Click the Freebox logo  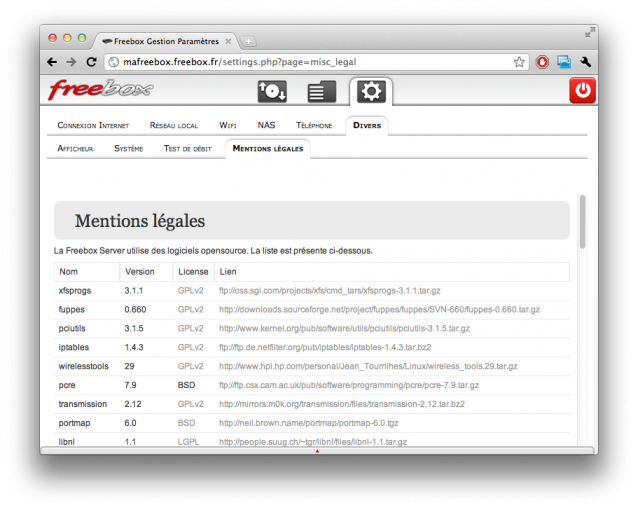click(101, 90)
